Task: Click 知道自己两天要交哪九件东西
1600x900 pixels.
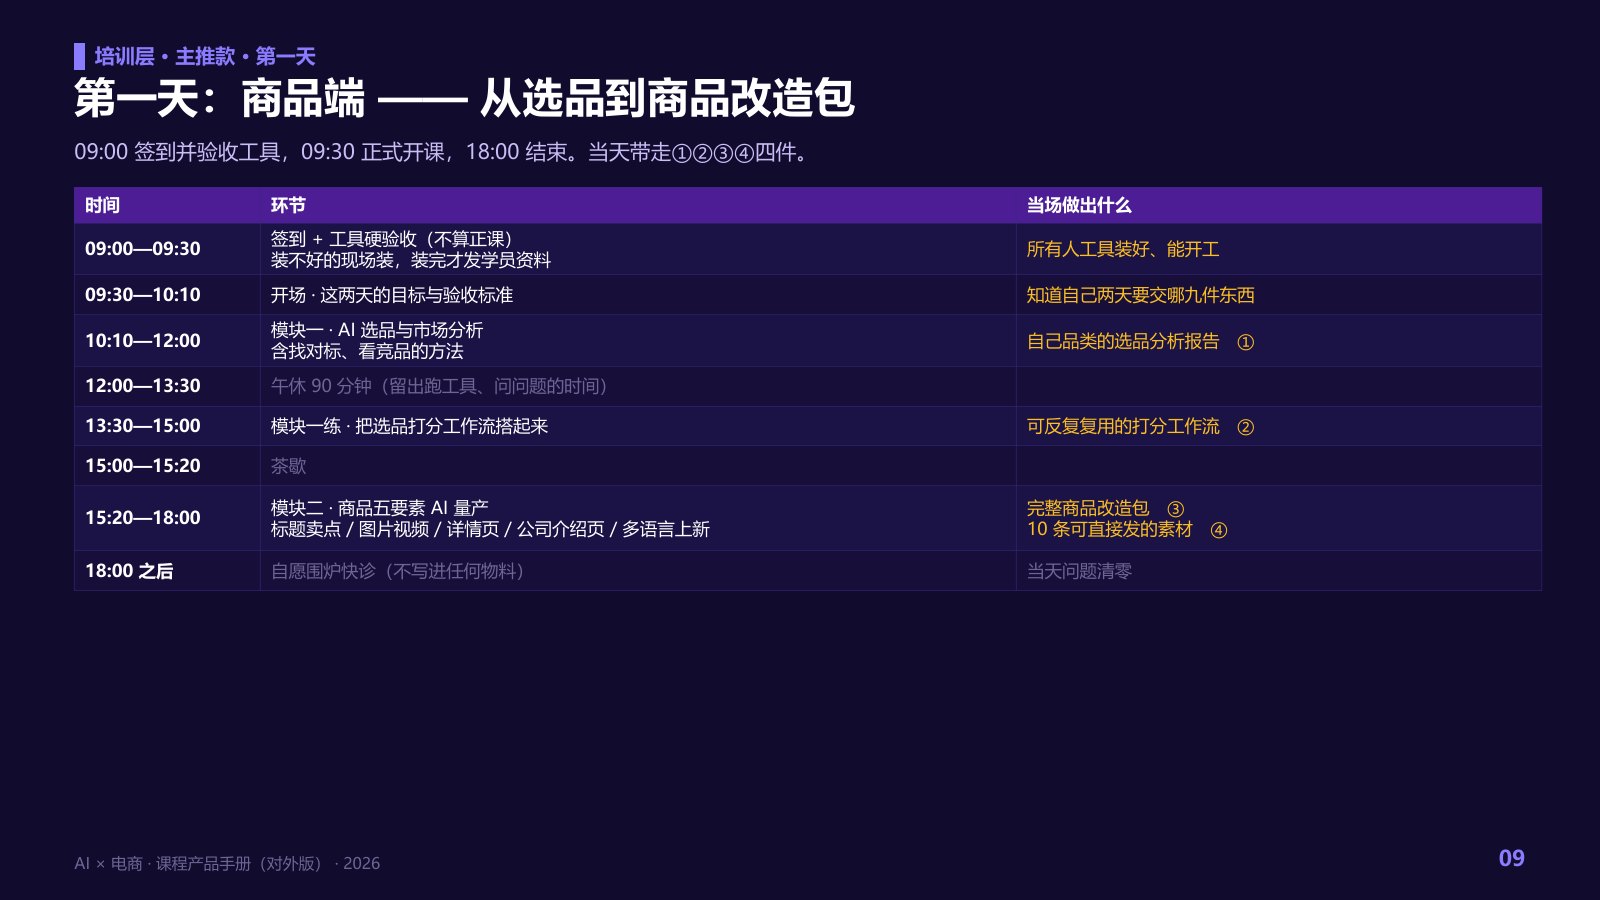Action: coord(1140,295)
